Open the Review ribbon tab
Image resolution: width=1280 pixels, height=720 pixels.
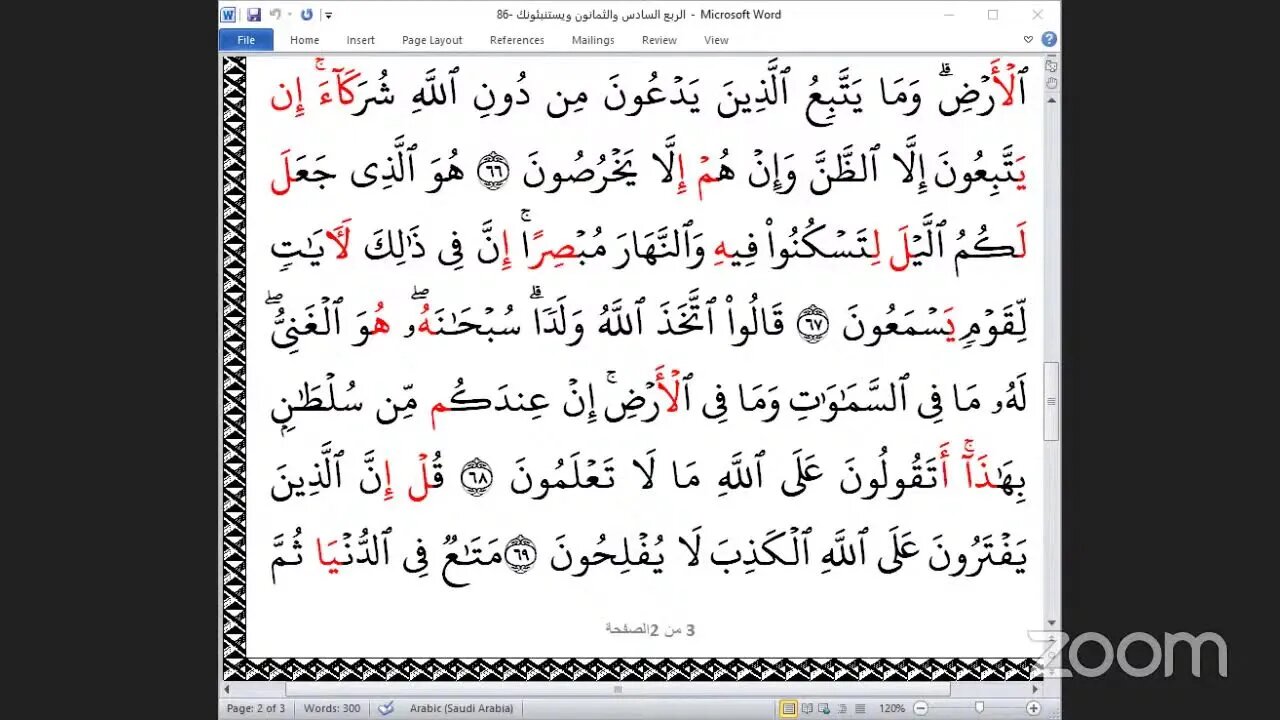tap(659, 40)
